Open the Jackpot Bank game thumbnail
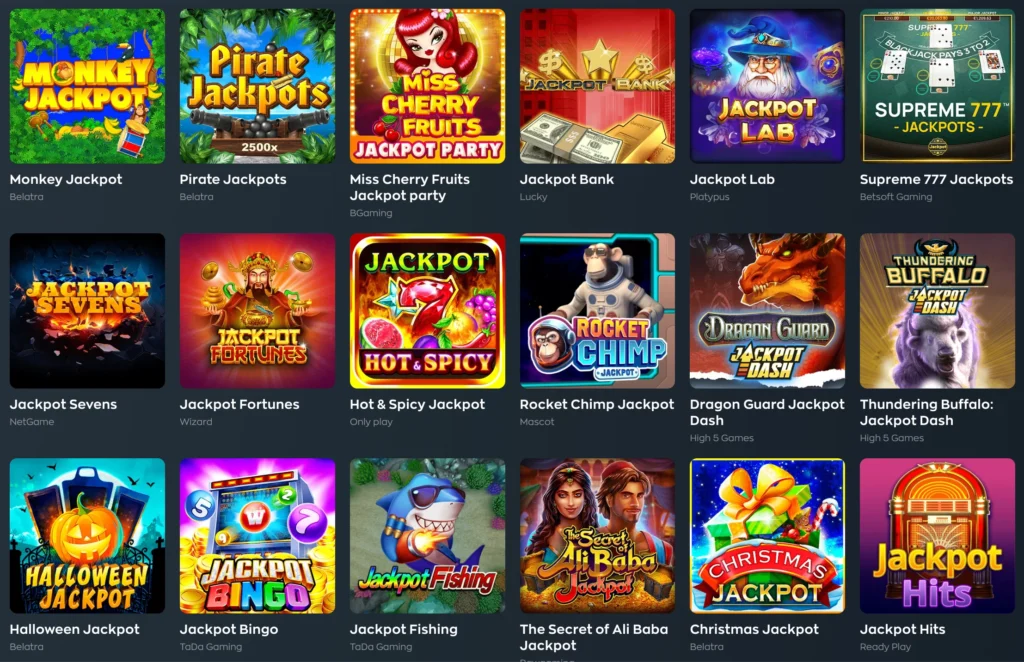The image size is (1024, 662). coord(598,86)
